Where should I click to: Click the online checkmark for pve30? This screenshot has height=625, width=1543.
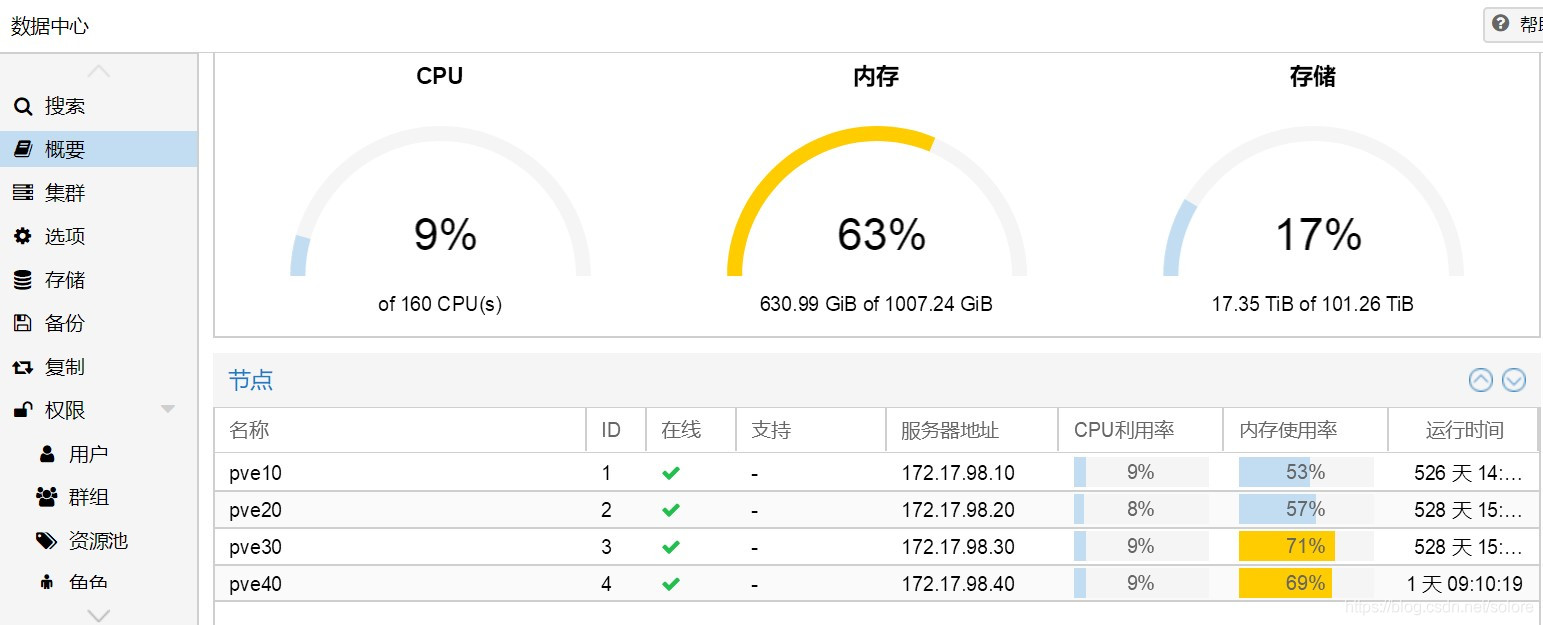pyautogui.click(x=671, y=547)
